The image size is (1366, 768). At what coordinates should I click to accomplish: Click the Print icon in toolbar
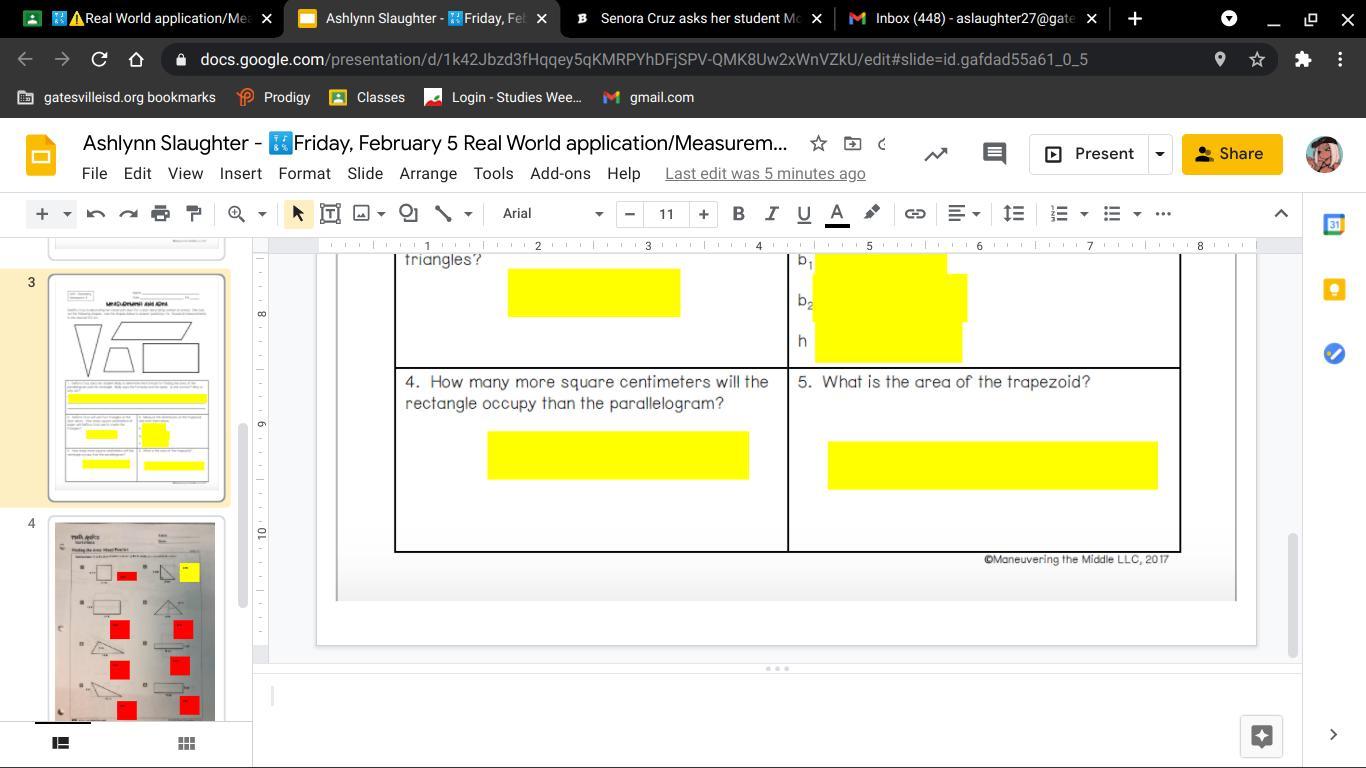(x=160, y=213)
